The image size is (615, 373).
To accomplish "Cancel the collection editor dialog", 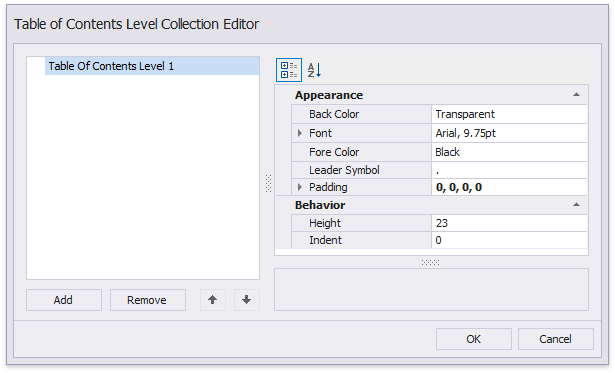I will [x=556, y=339].
